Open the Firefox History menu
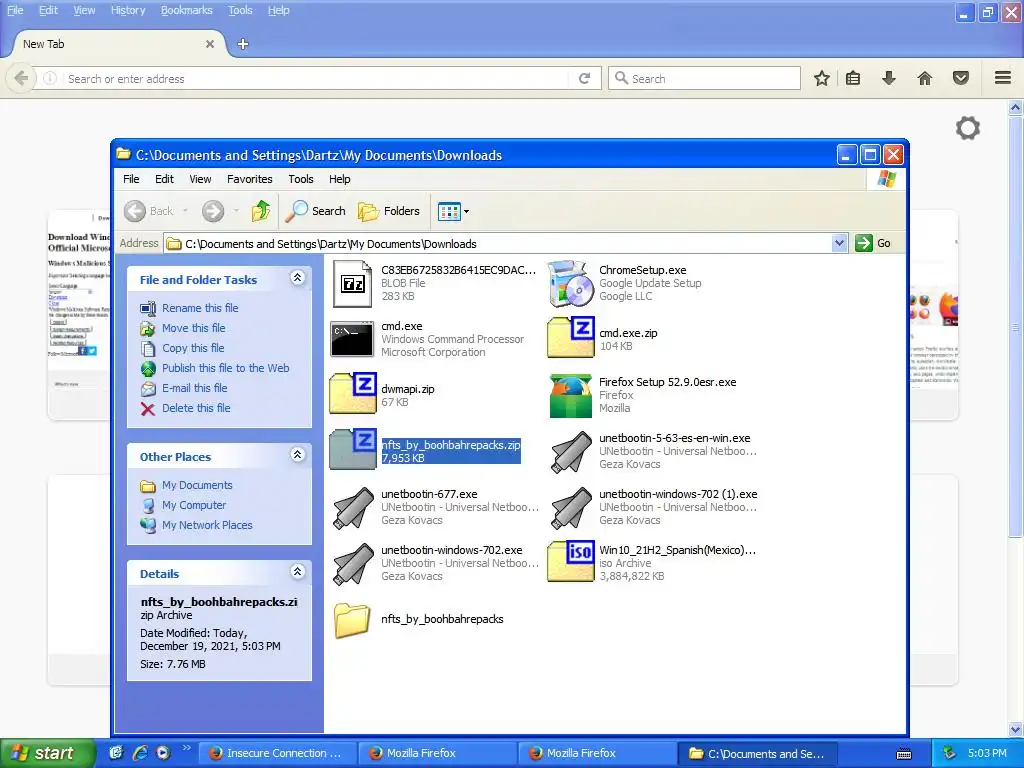 point(127,10)
